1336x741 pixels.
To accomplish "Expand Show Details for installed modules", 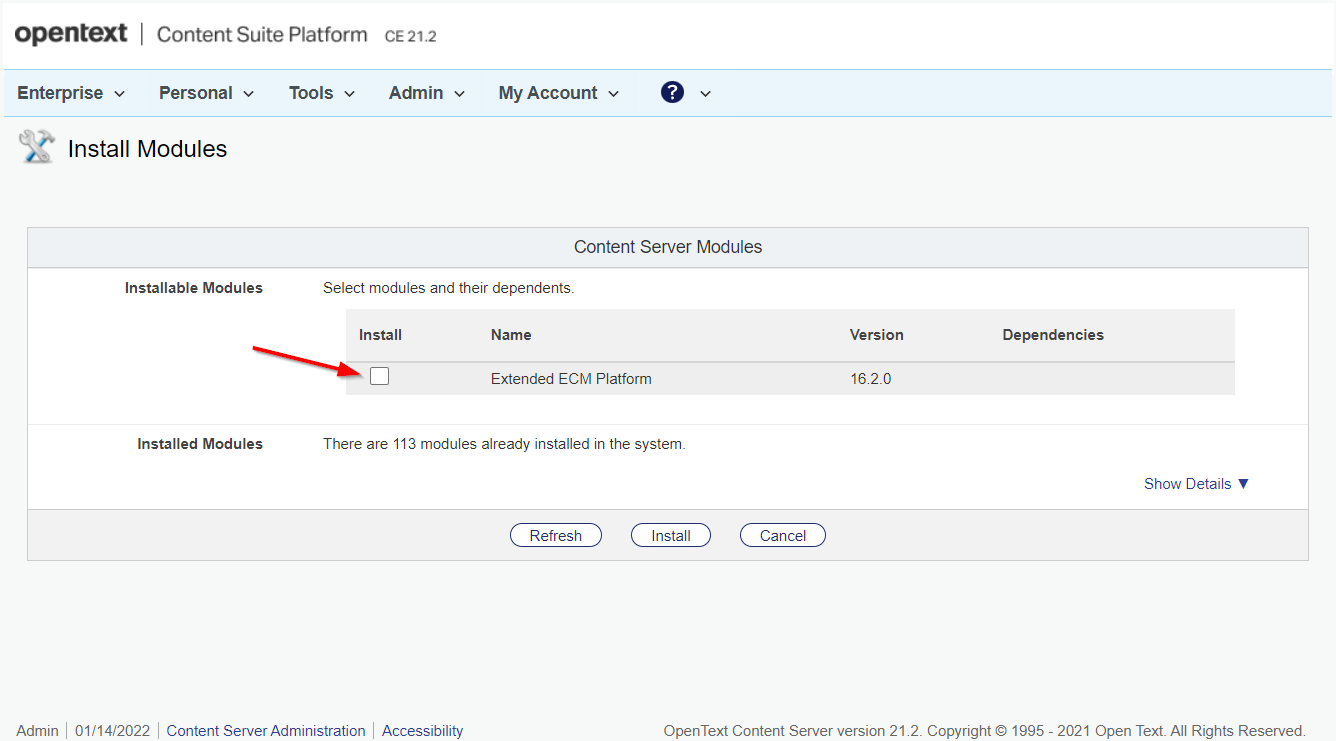I will tap(1197, 484).
